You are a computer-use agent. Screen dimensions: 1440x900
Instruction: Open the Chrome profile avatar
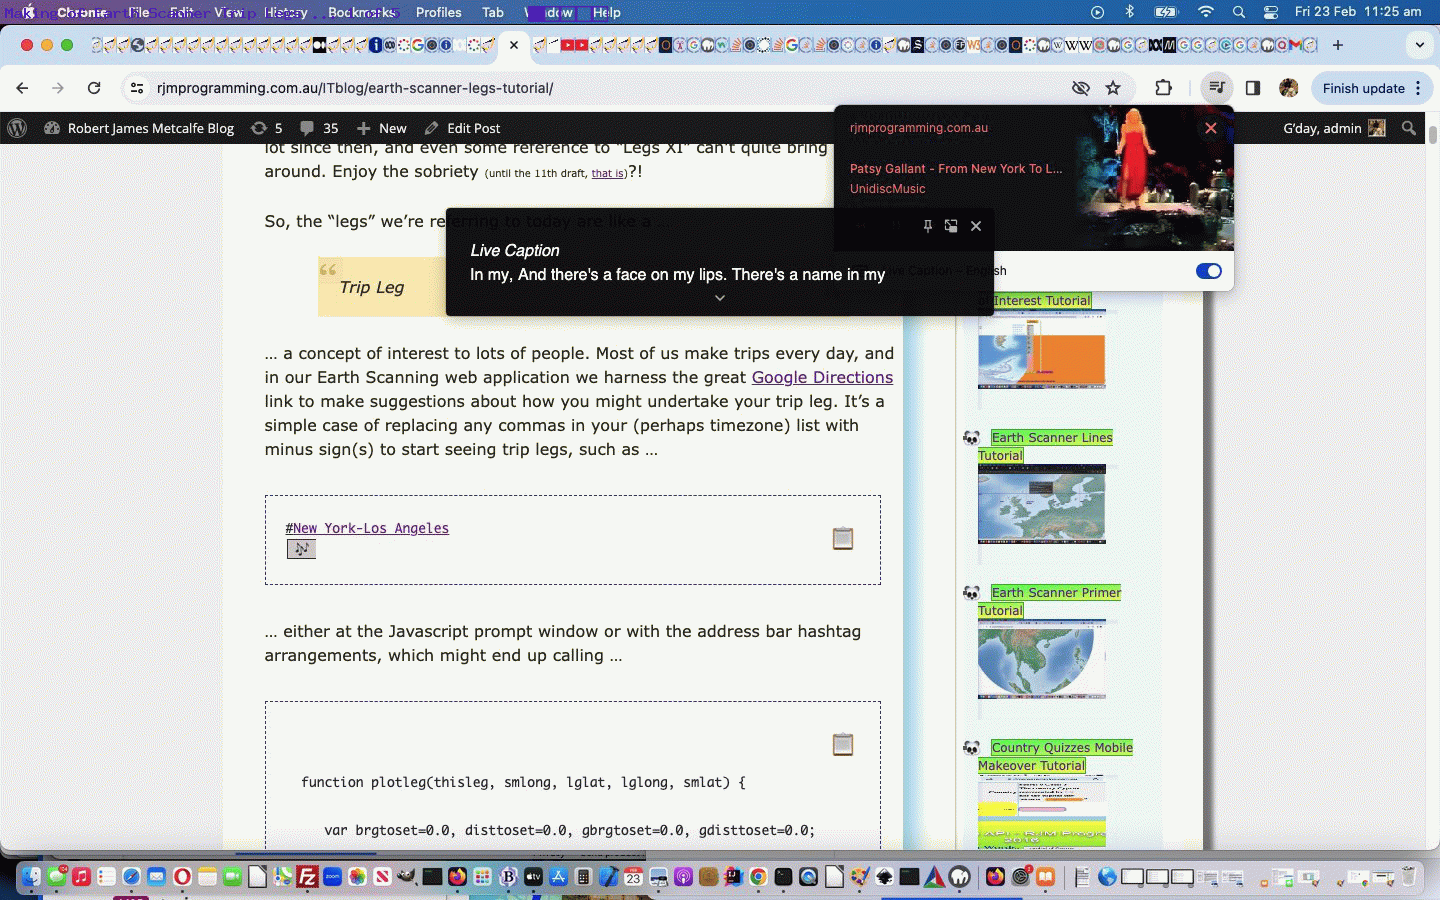click(1289, 88)
